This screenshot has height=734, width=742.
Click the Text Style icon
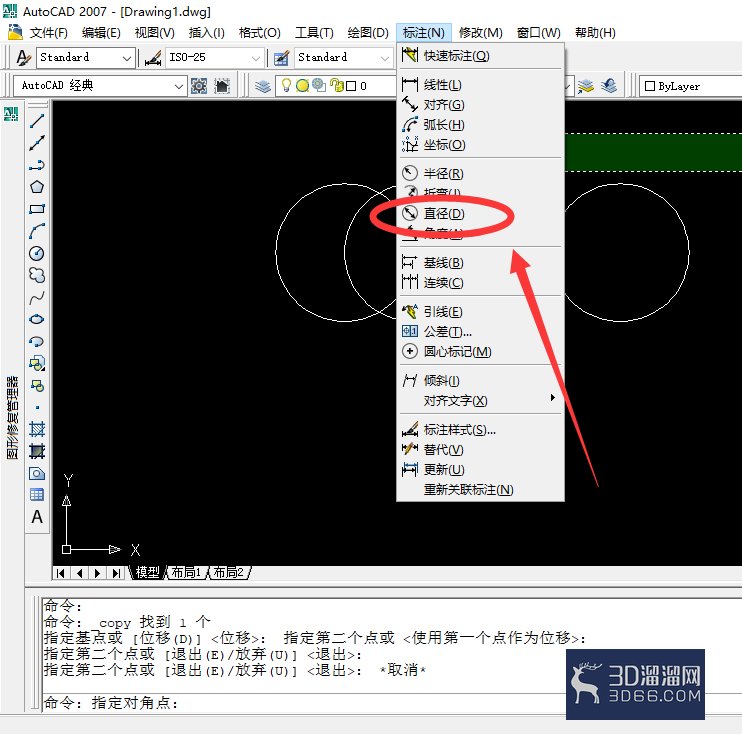click(23, 57)
